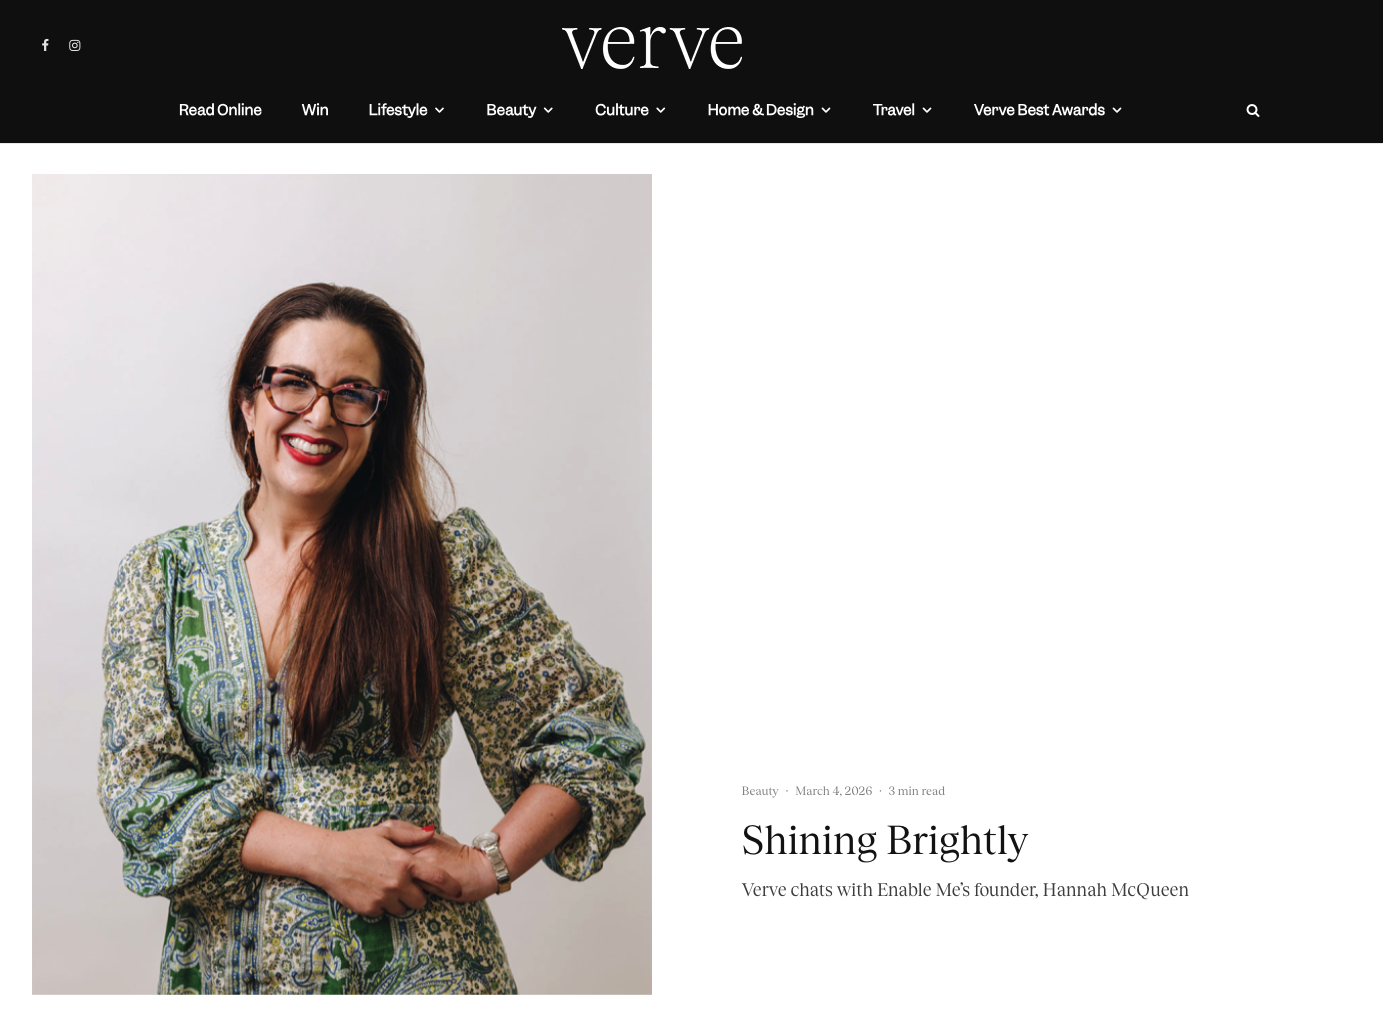Open Verve's Facebook page icon
The image size is (1383, 1032).
[45, 45]
